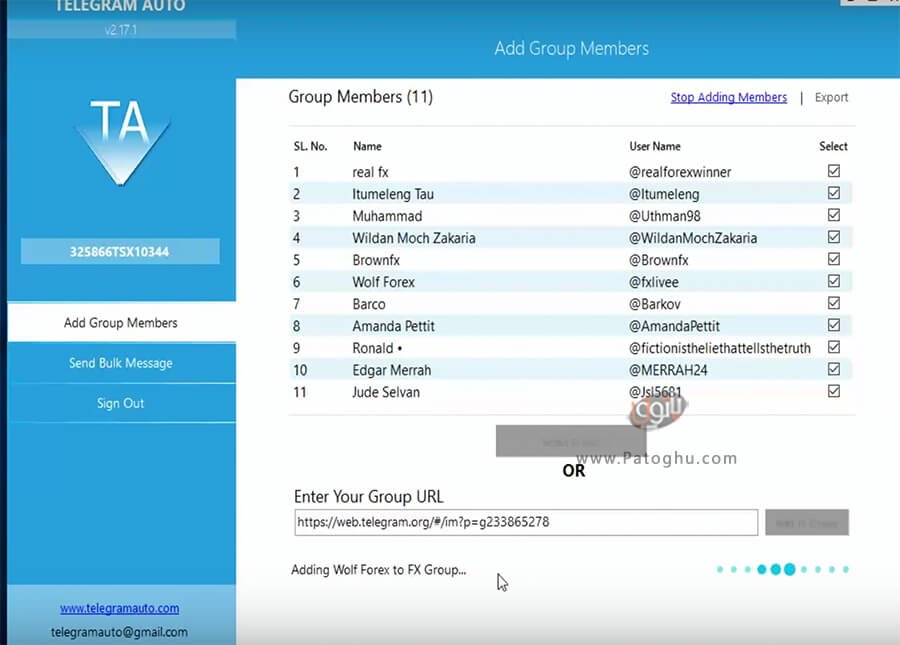Click the greyed button above OR

click(x=571, y=441)
